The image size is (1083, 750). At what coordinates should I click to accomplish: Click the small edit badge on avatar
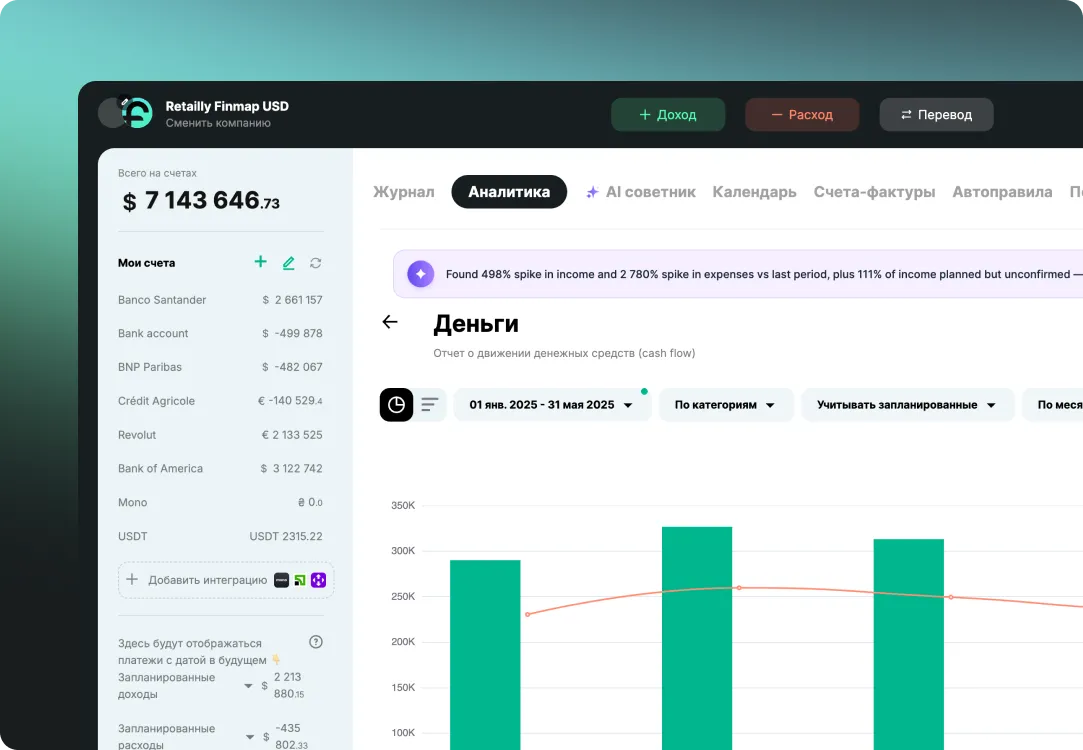click(x=124, y=101)
